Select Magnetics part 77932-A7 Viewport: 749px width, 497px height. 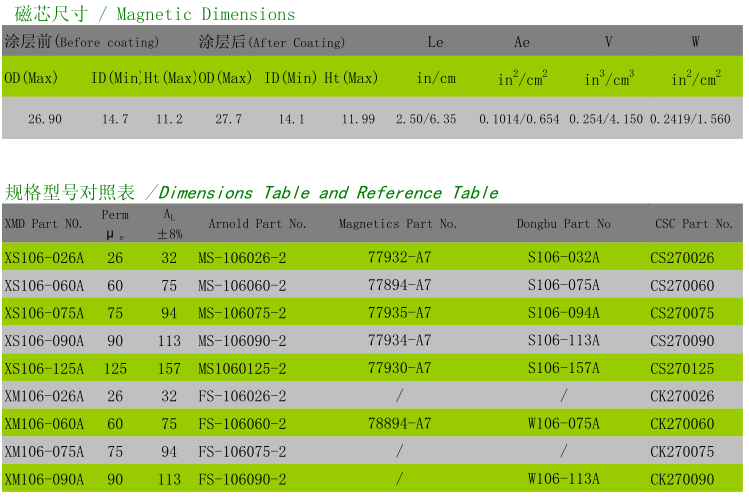pos(399,258)
